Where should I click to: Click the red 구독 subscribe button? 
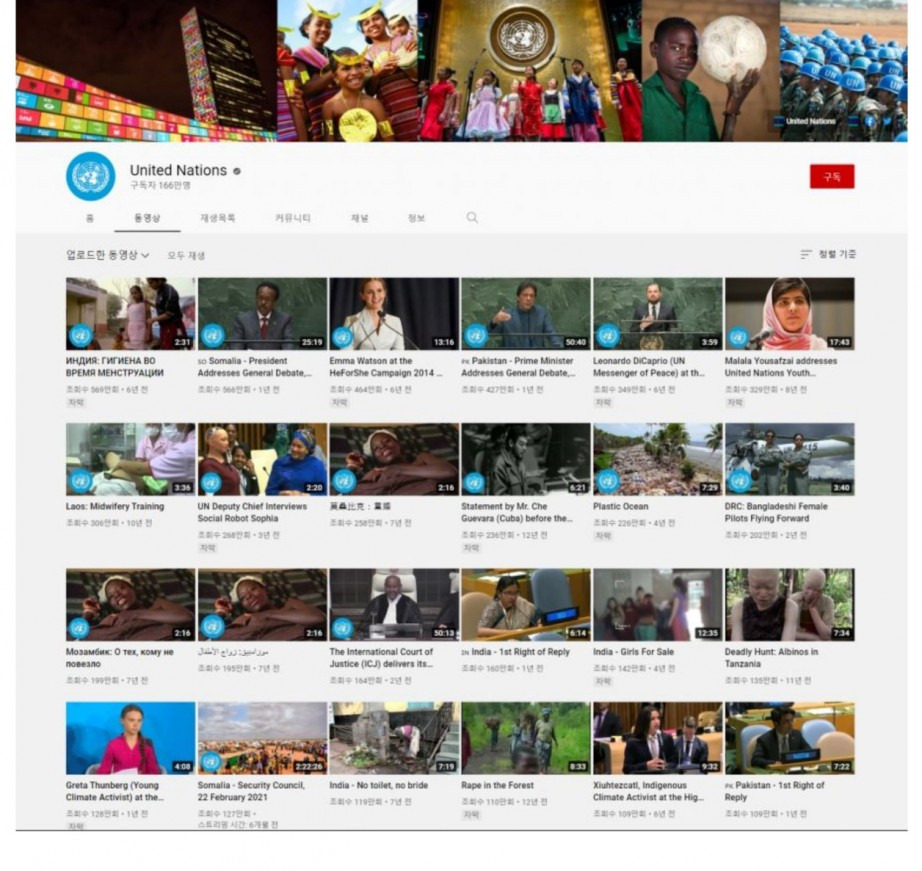coord(832,176)
